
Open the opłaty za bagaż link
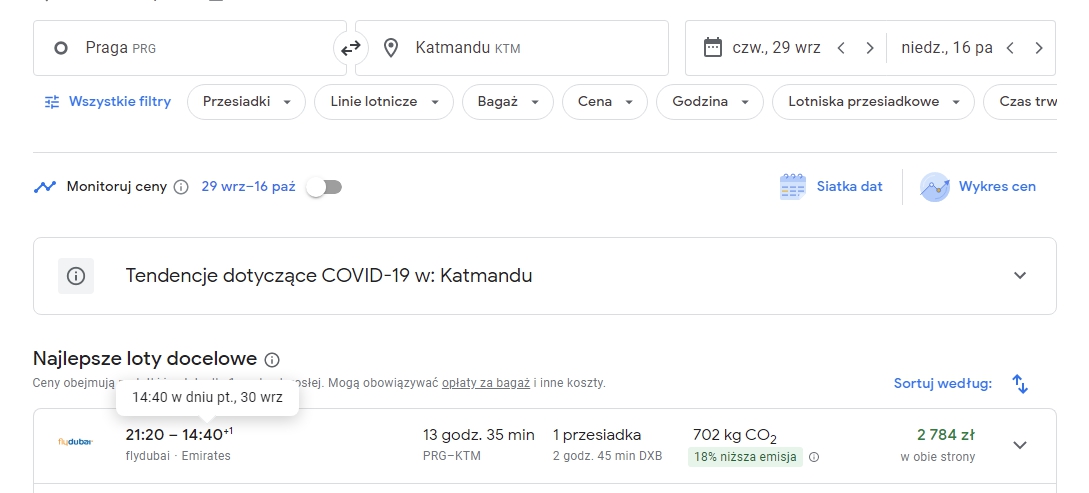coord(485,383)
